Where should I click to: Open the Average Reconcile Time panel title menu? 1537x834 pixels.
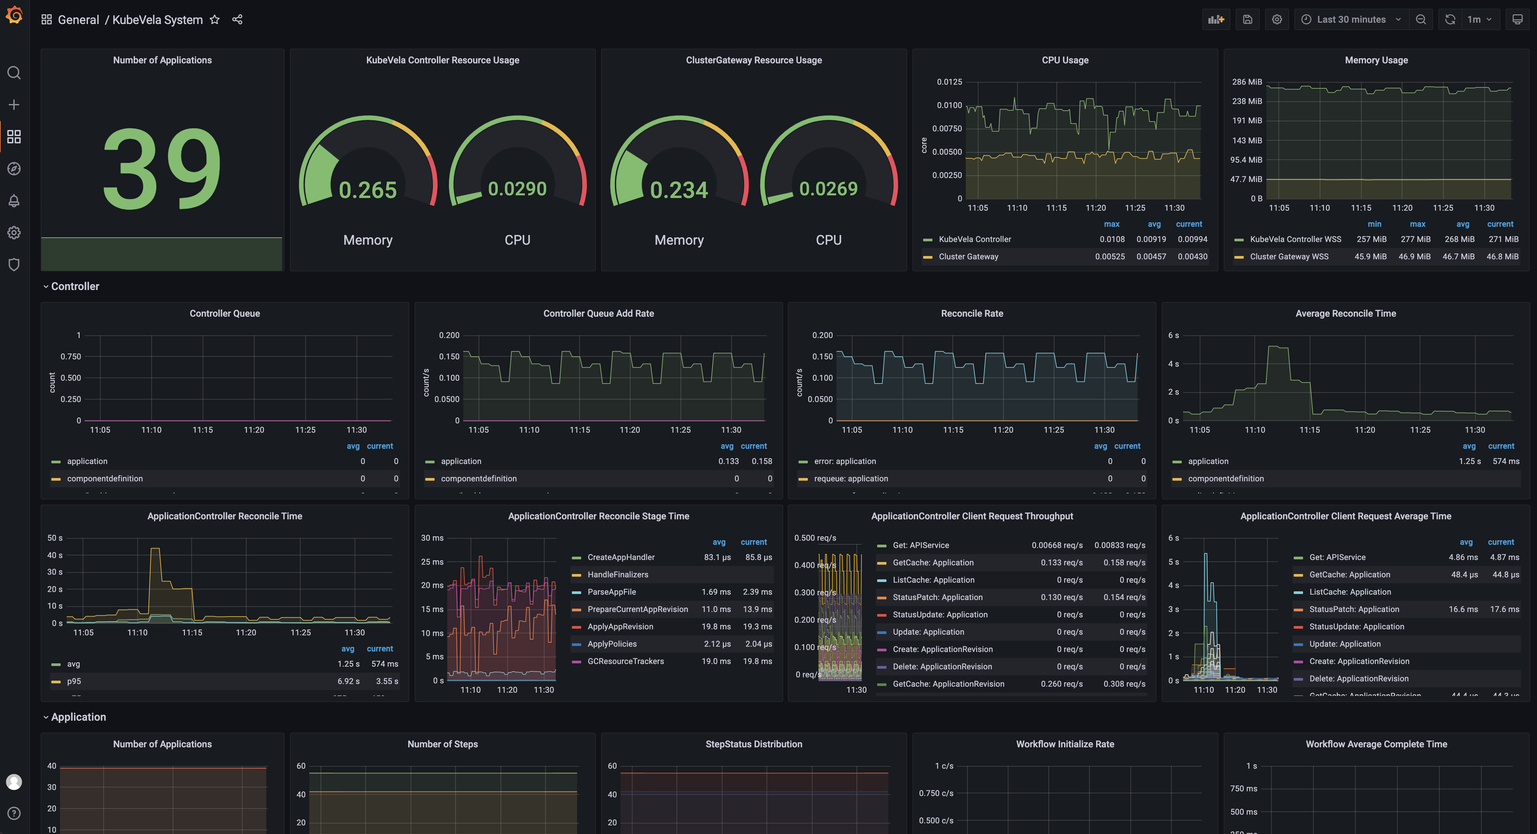[x=1345, y=314]
